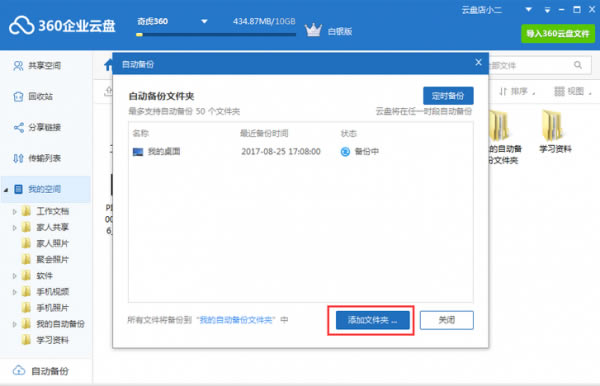Open 共享空间 in the sidebar
The width and height of the screenshot is (600, 386).
click(x=44, y=66)
